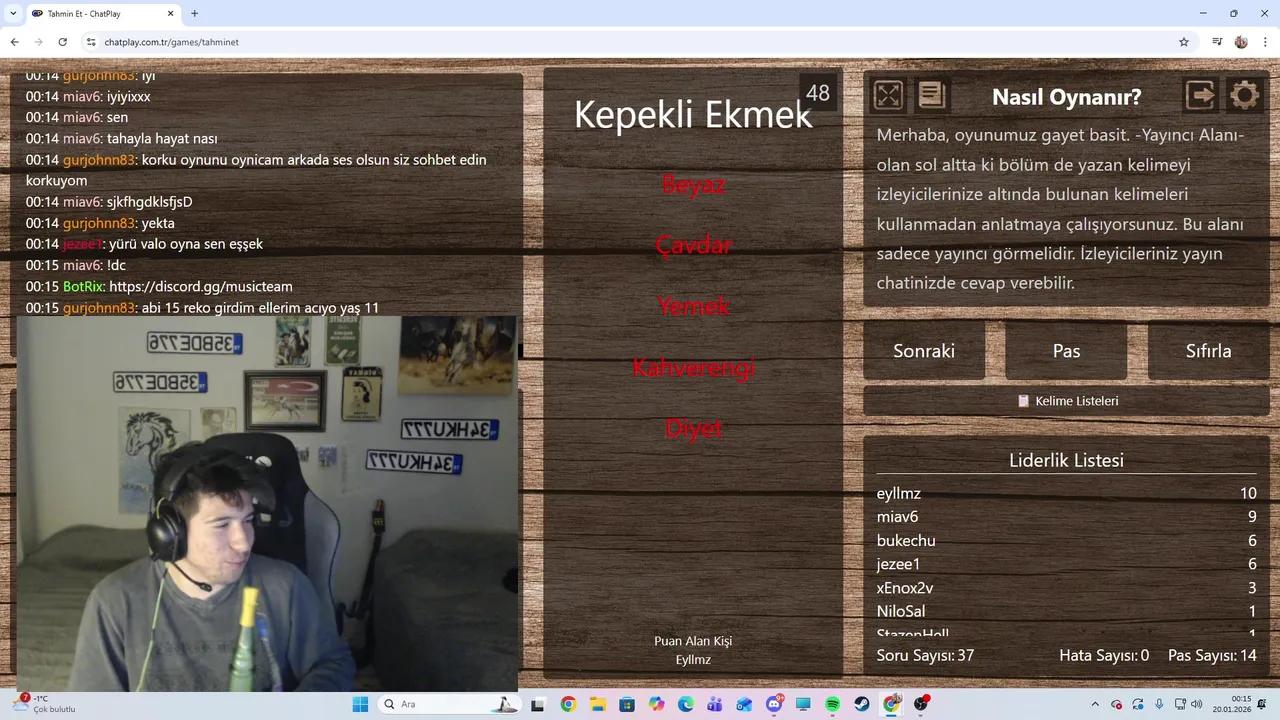This screenshot has height=720, width=1280.
Task: Open Microsoft Store from the taskbar
Action: (x=627, y=704)
